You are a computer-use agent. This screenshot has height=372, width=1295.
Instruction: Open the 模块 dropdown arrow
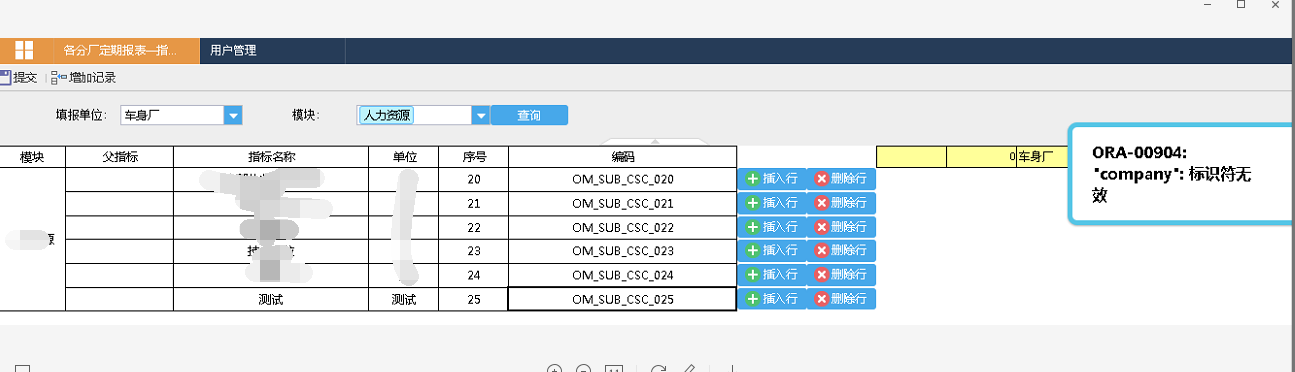[x=480, y=116]
